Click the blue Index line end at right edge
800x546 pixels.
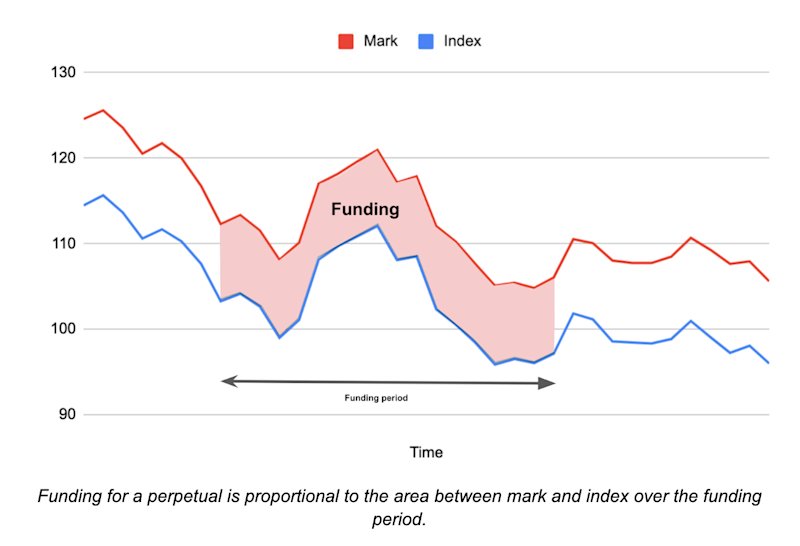(767, 362)
